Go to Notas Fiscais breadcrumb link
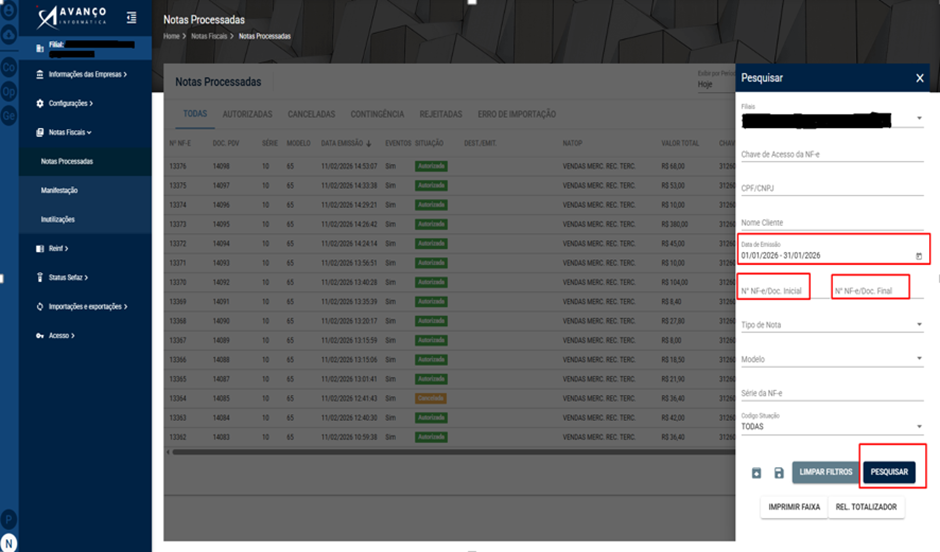This screenshot has width=940, height=552. click(209, 36)
